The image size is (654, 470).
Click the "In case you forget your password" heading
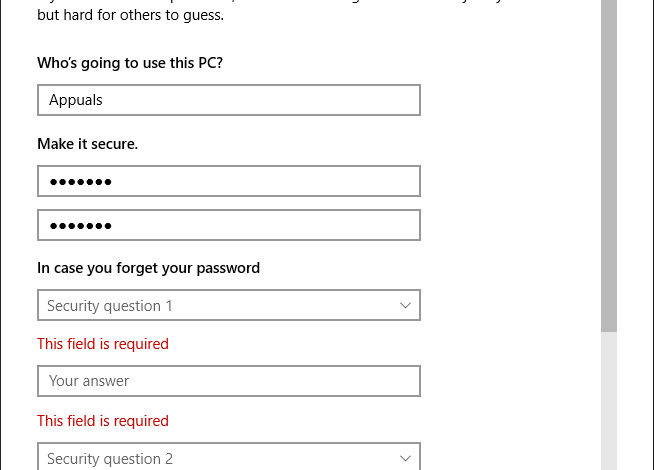coord(148,268)
